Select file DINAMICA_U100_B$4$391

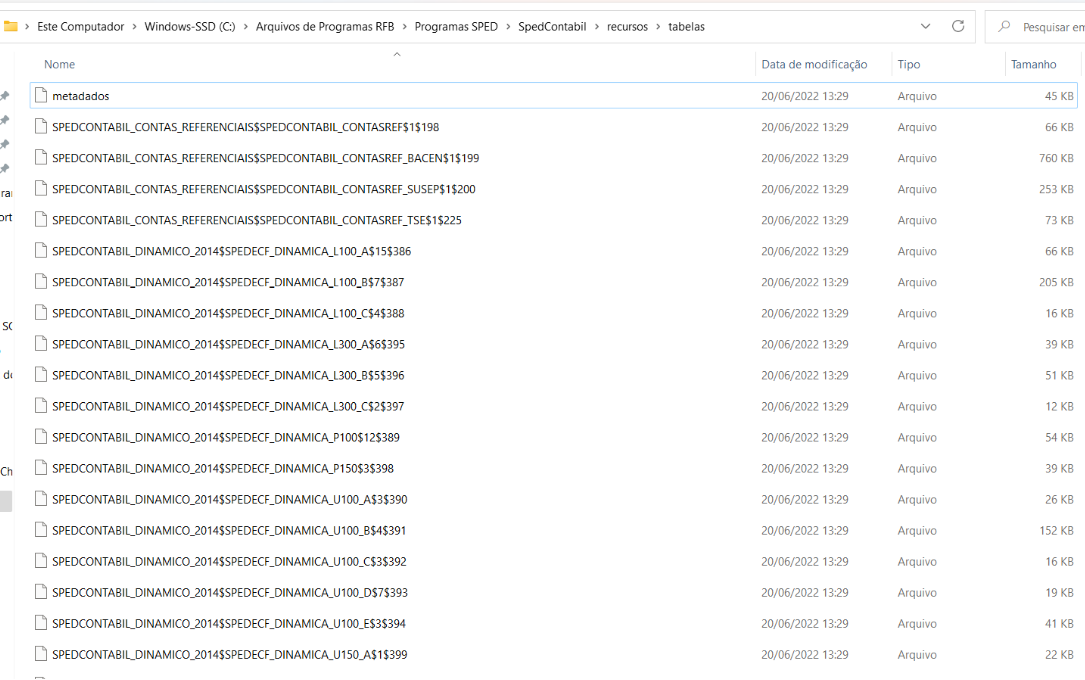point(229,532)
